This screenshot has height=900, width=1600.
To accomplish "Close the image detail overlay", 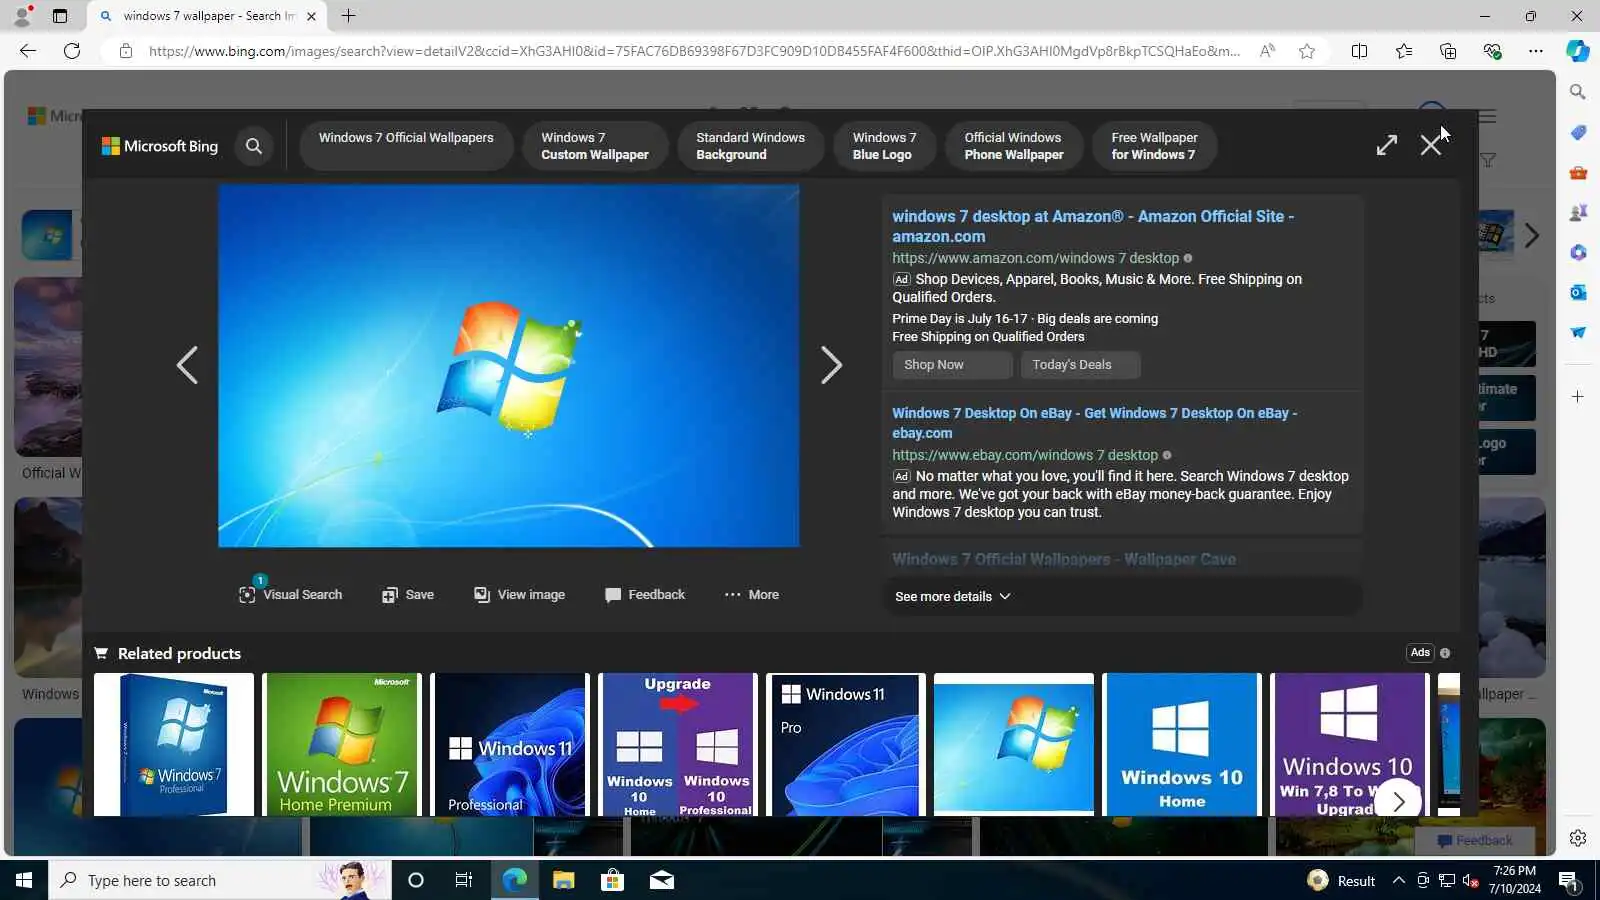I will point(1431,145).
